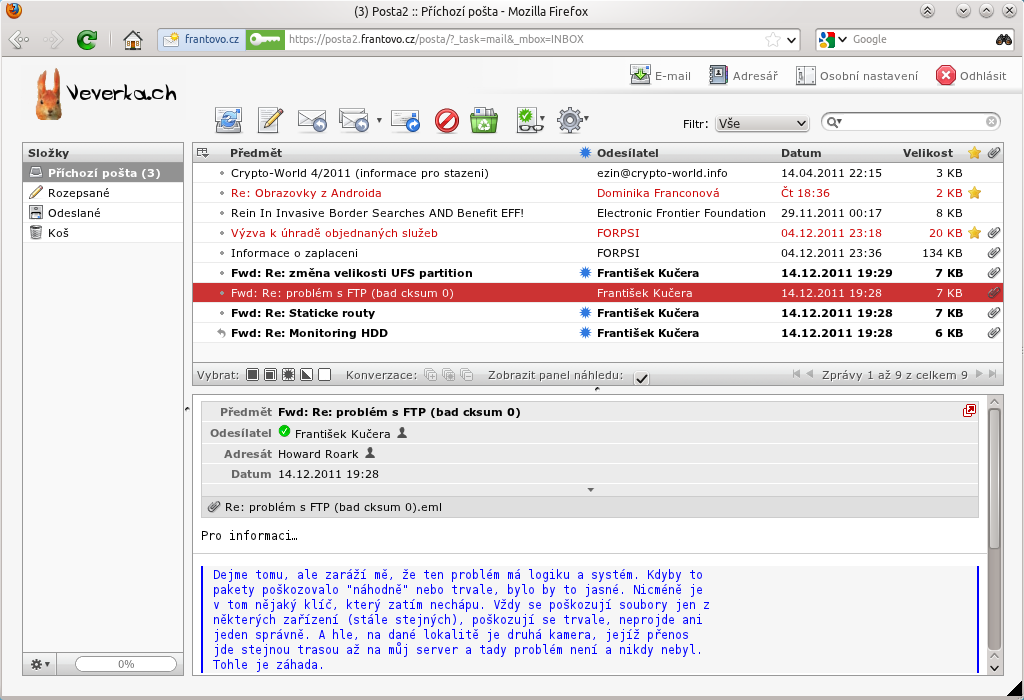The image size is (1024, 700).
Task: Open the Filtr dropdown showing Vše
Action: [x=761, y=123]
